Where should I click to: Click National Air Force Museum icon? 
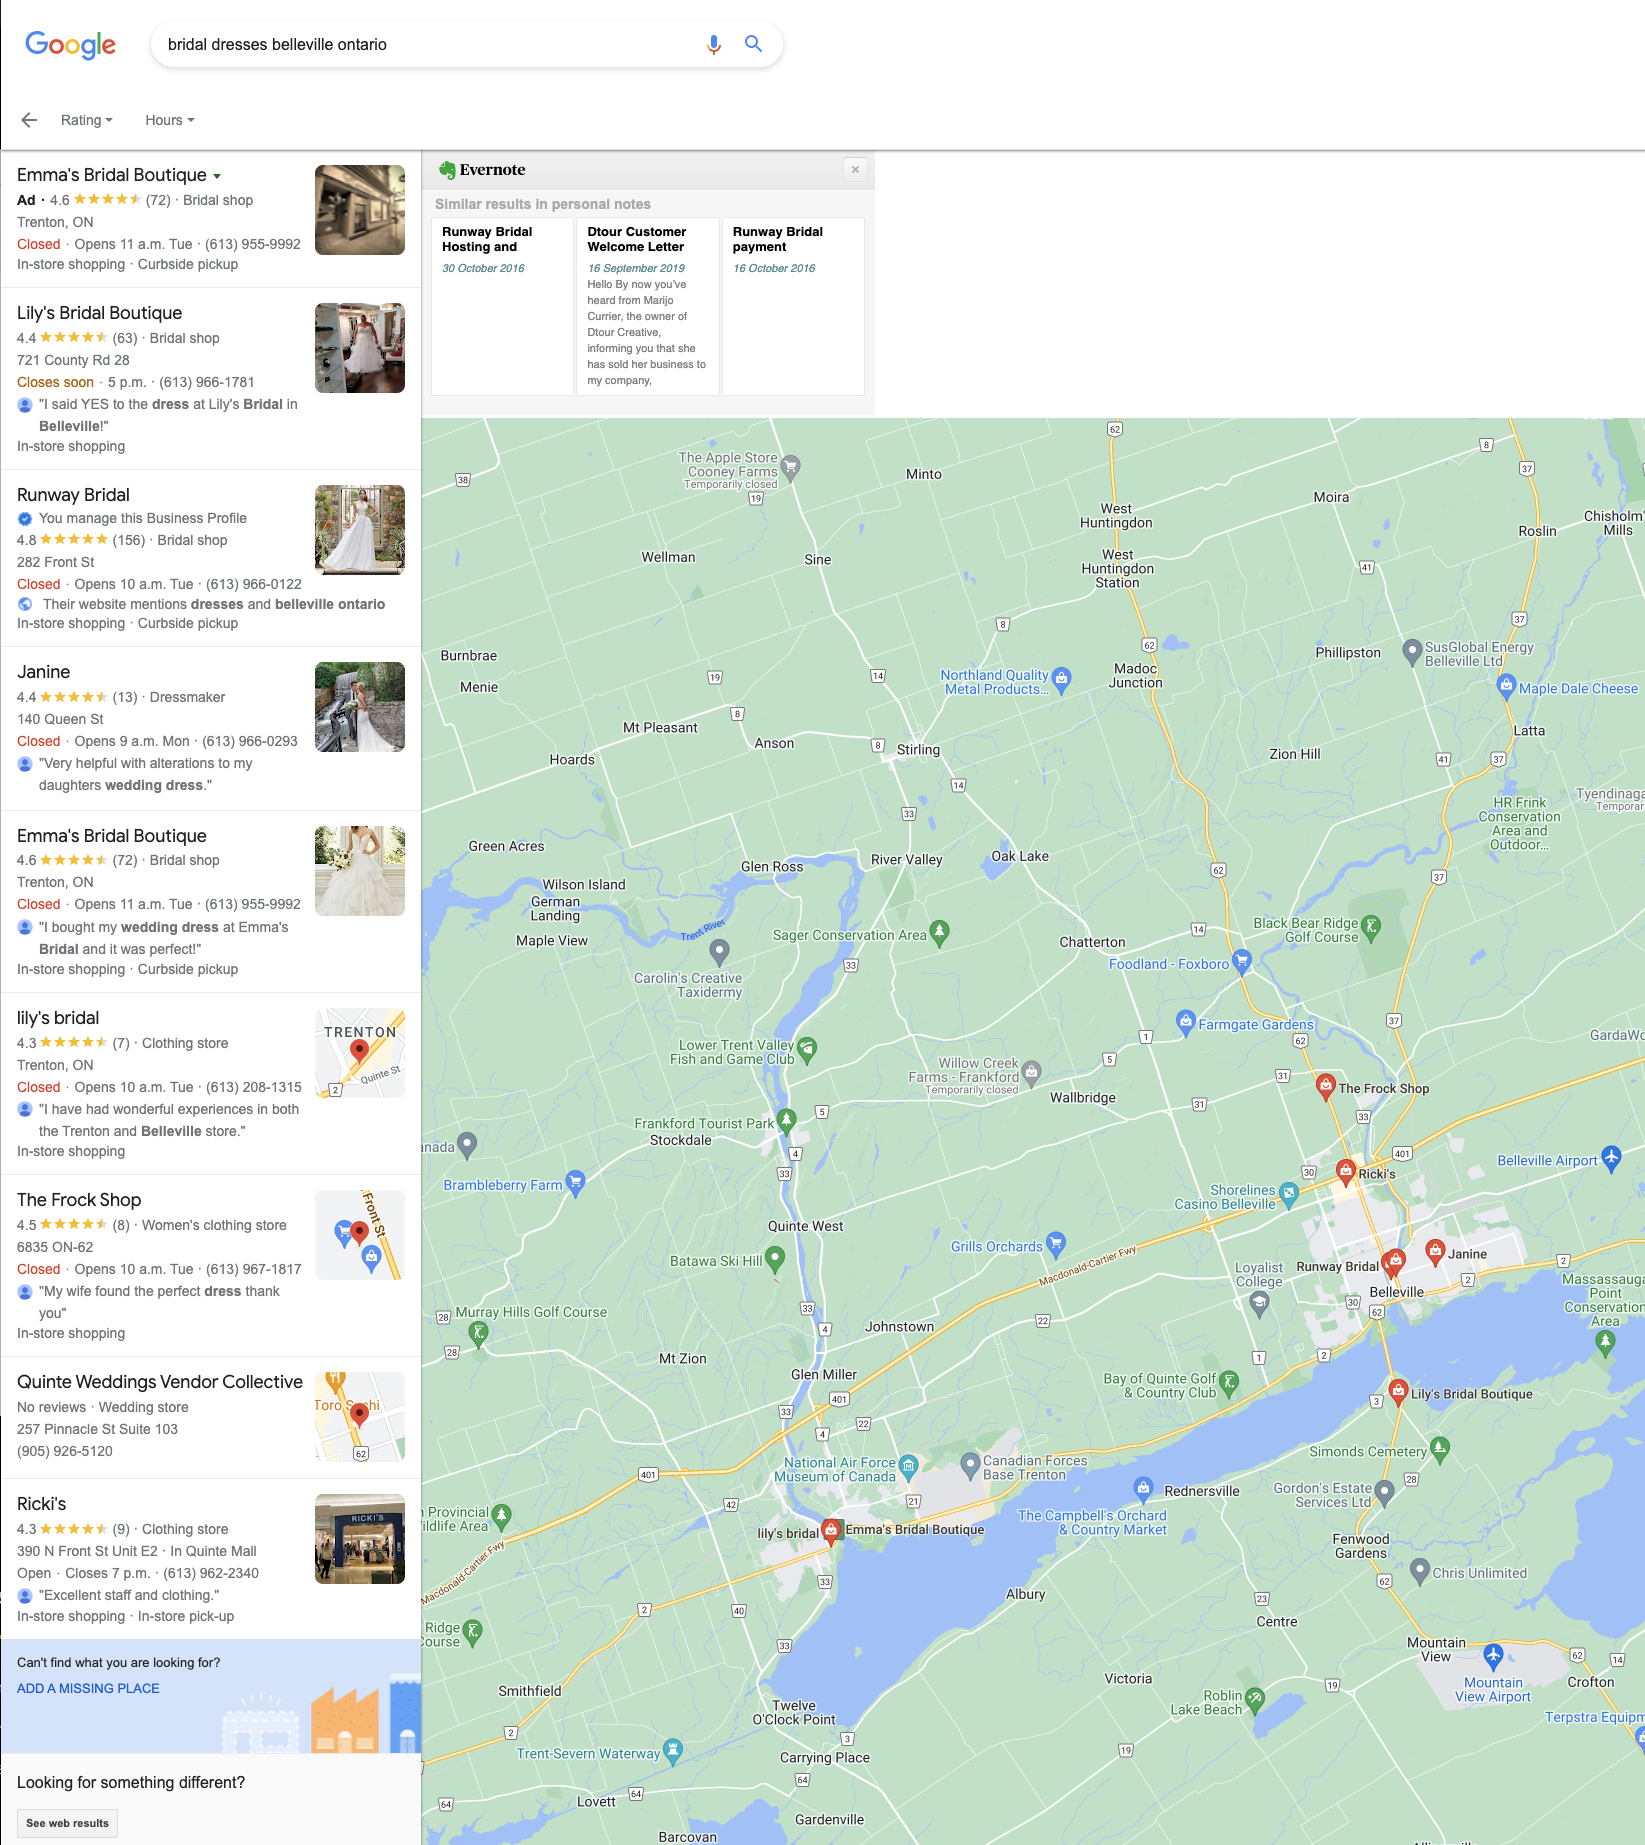pos(908,1467)
